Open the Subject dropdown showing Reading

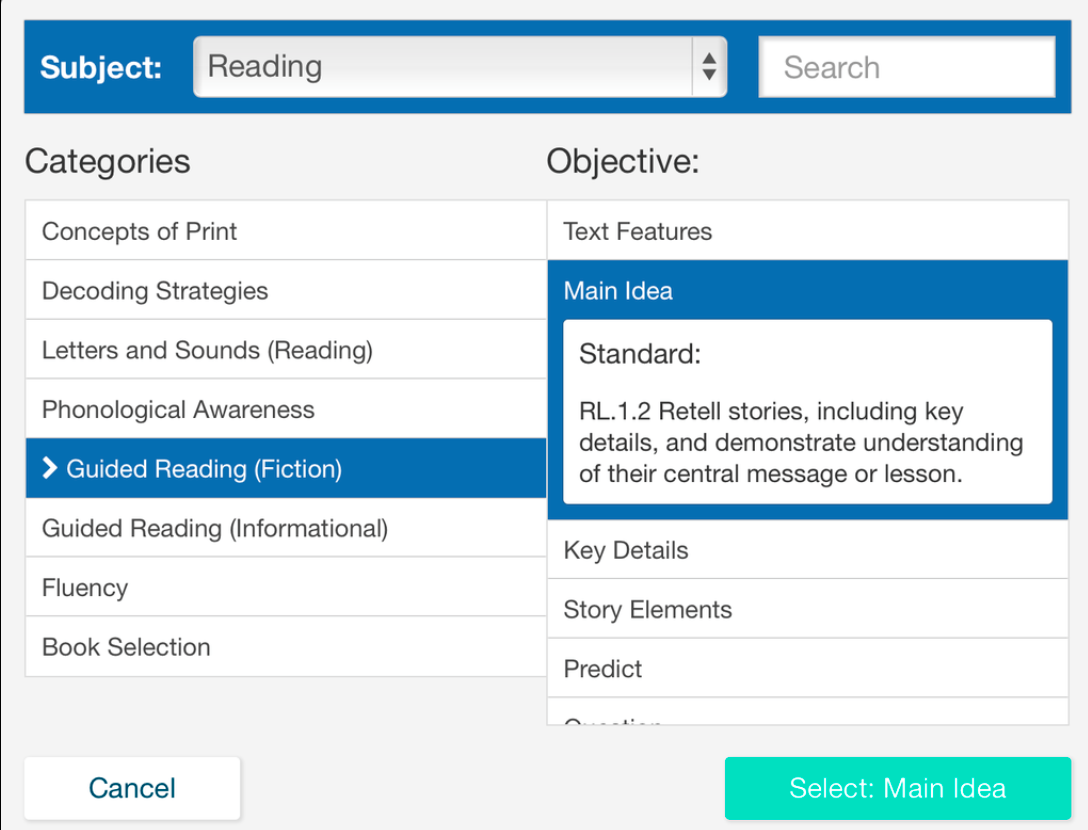point(445,67)
